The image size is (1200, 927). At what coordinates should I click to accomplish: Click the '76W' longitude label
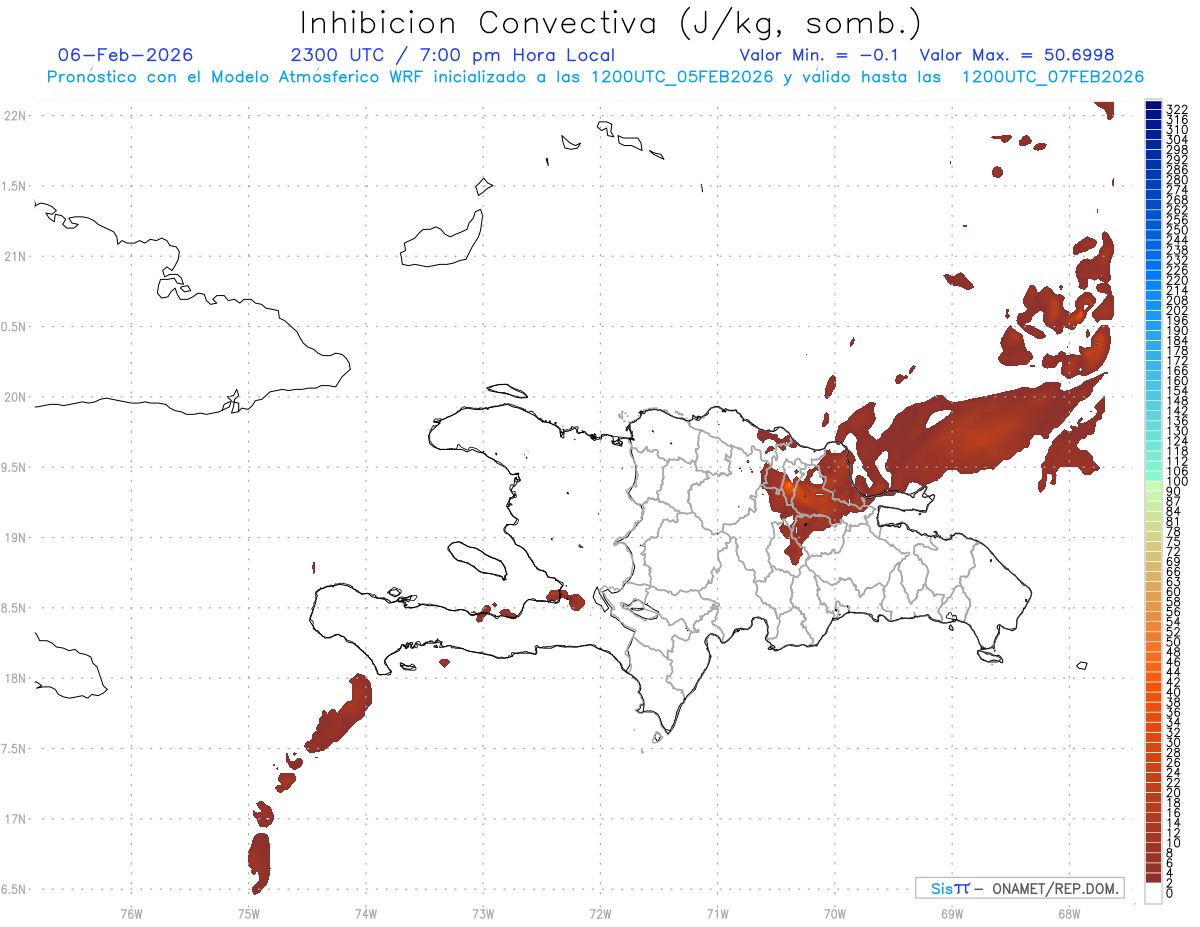pyautogui.click(x=131, y=913)
